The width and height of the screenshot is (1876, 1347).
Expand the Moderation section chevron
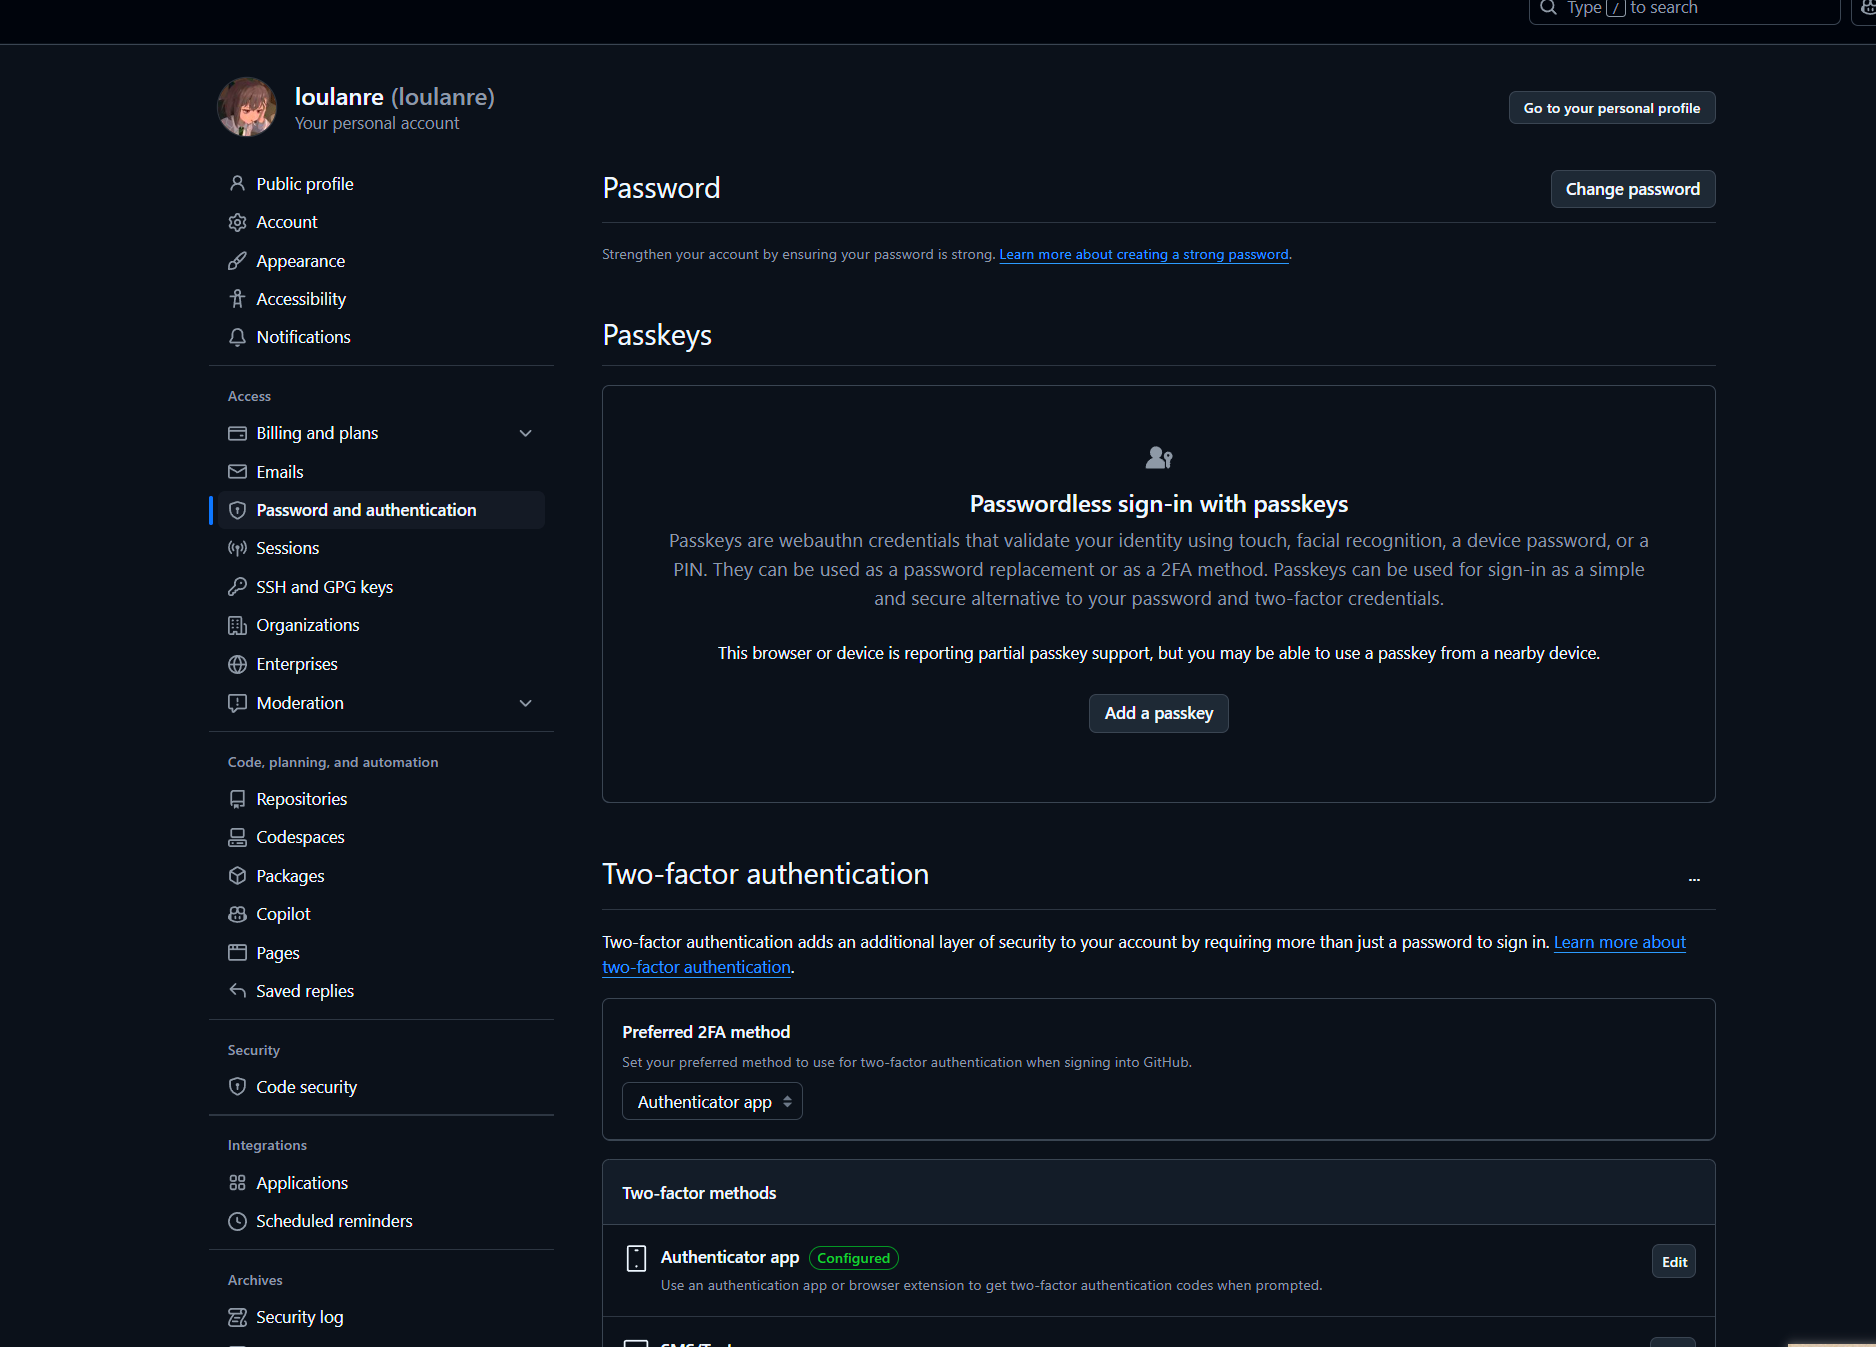coord(526,703)
